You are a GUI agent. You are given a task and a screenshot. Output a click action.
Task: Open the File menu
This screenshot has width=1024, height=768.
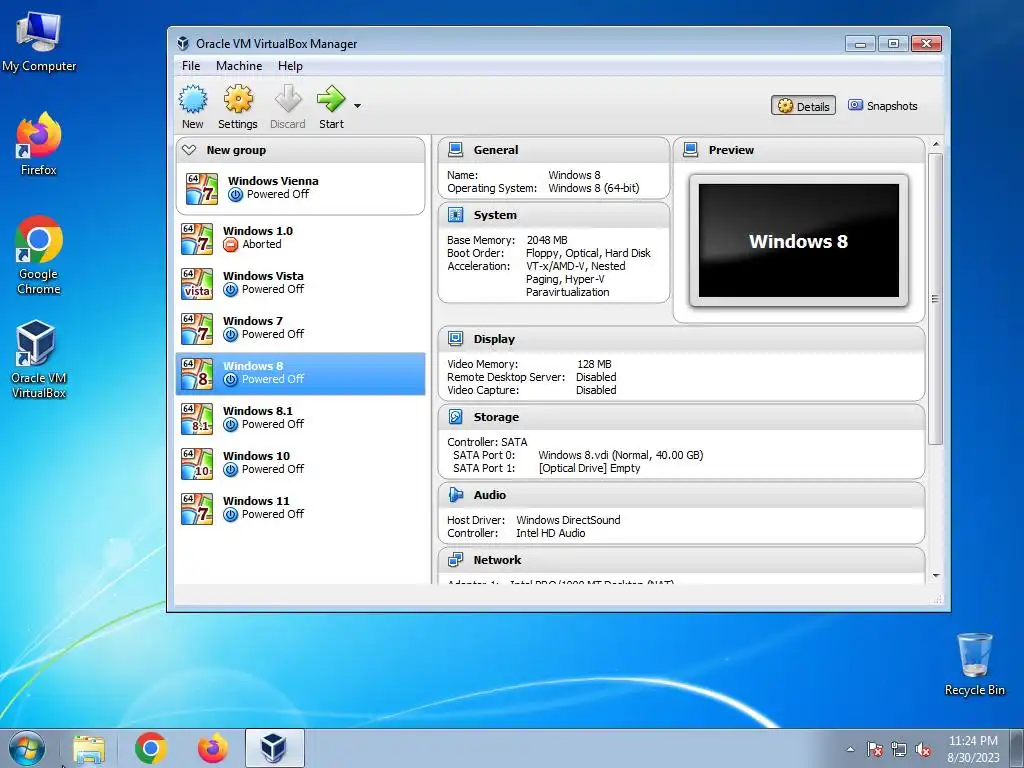pos(191,66)
